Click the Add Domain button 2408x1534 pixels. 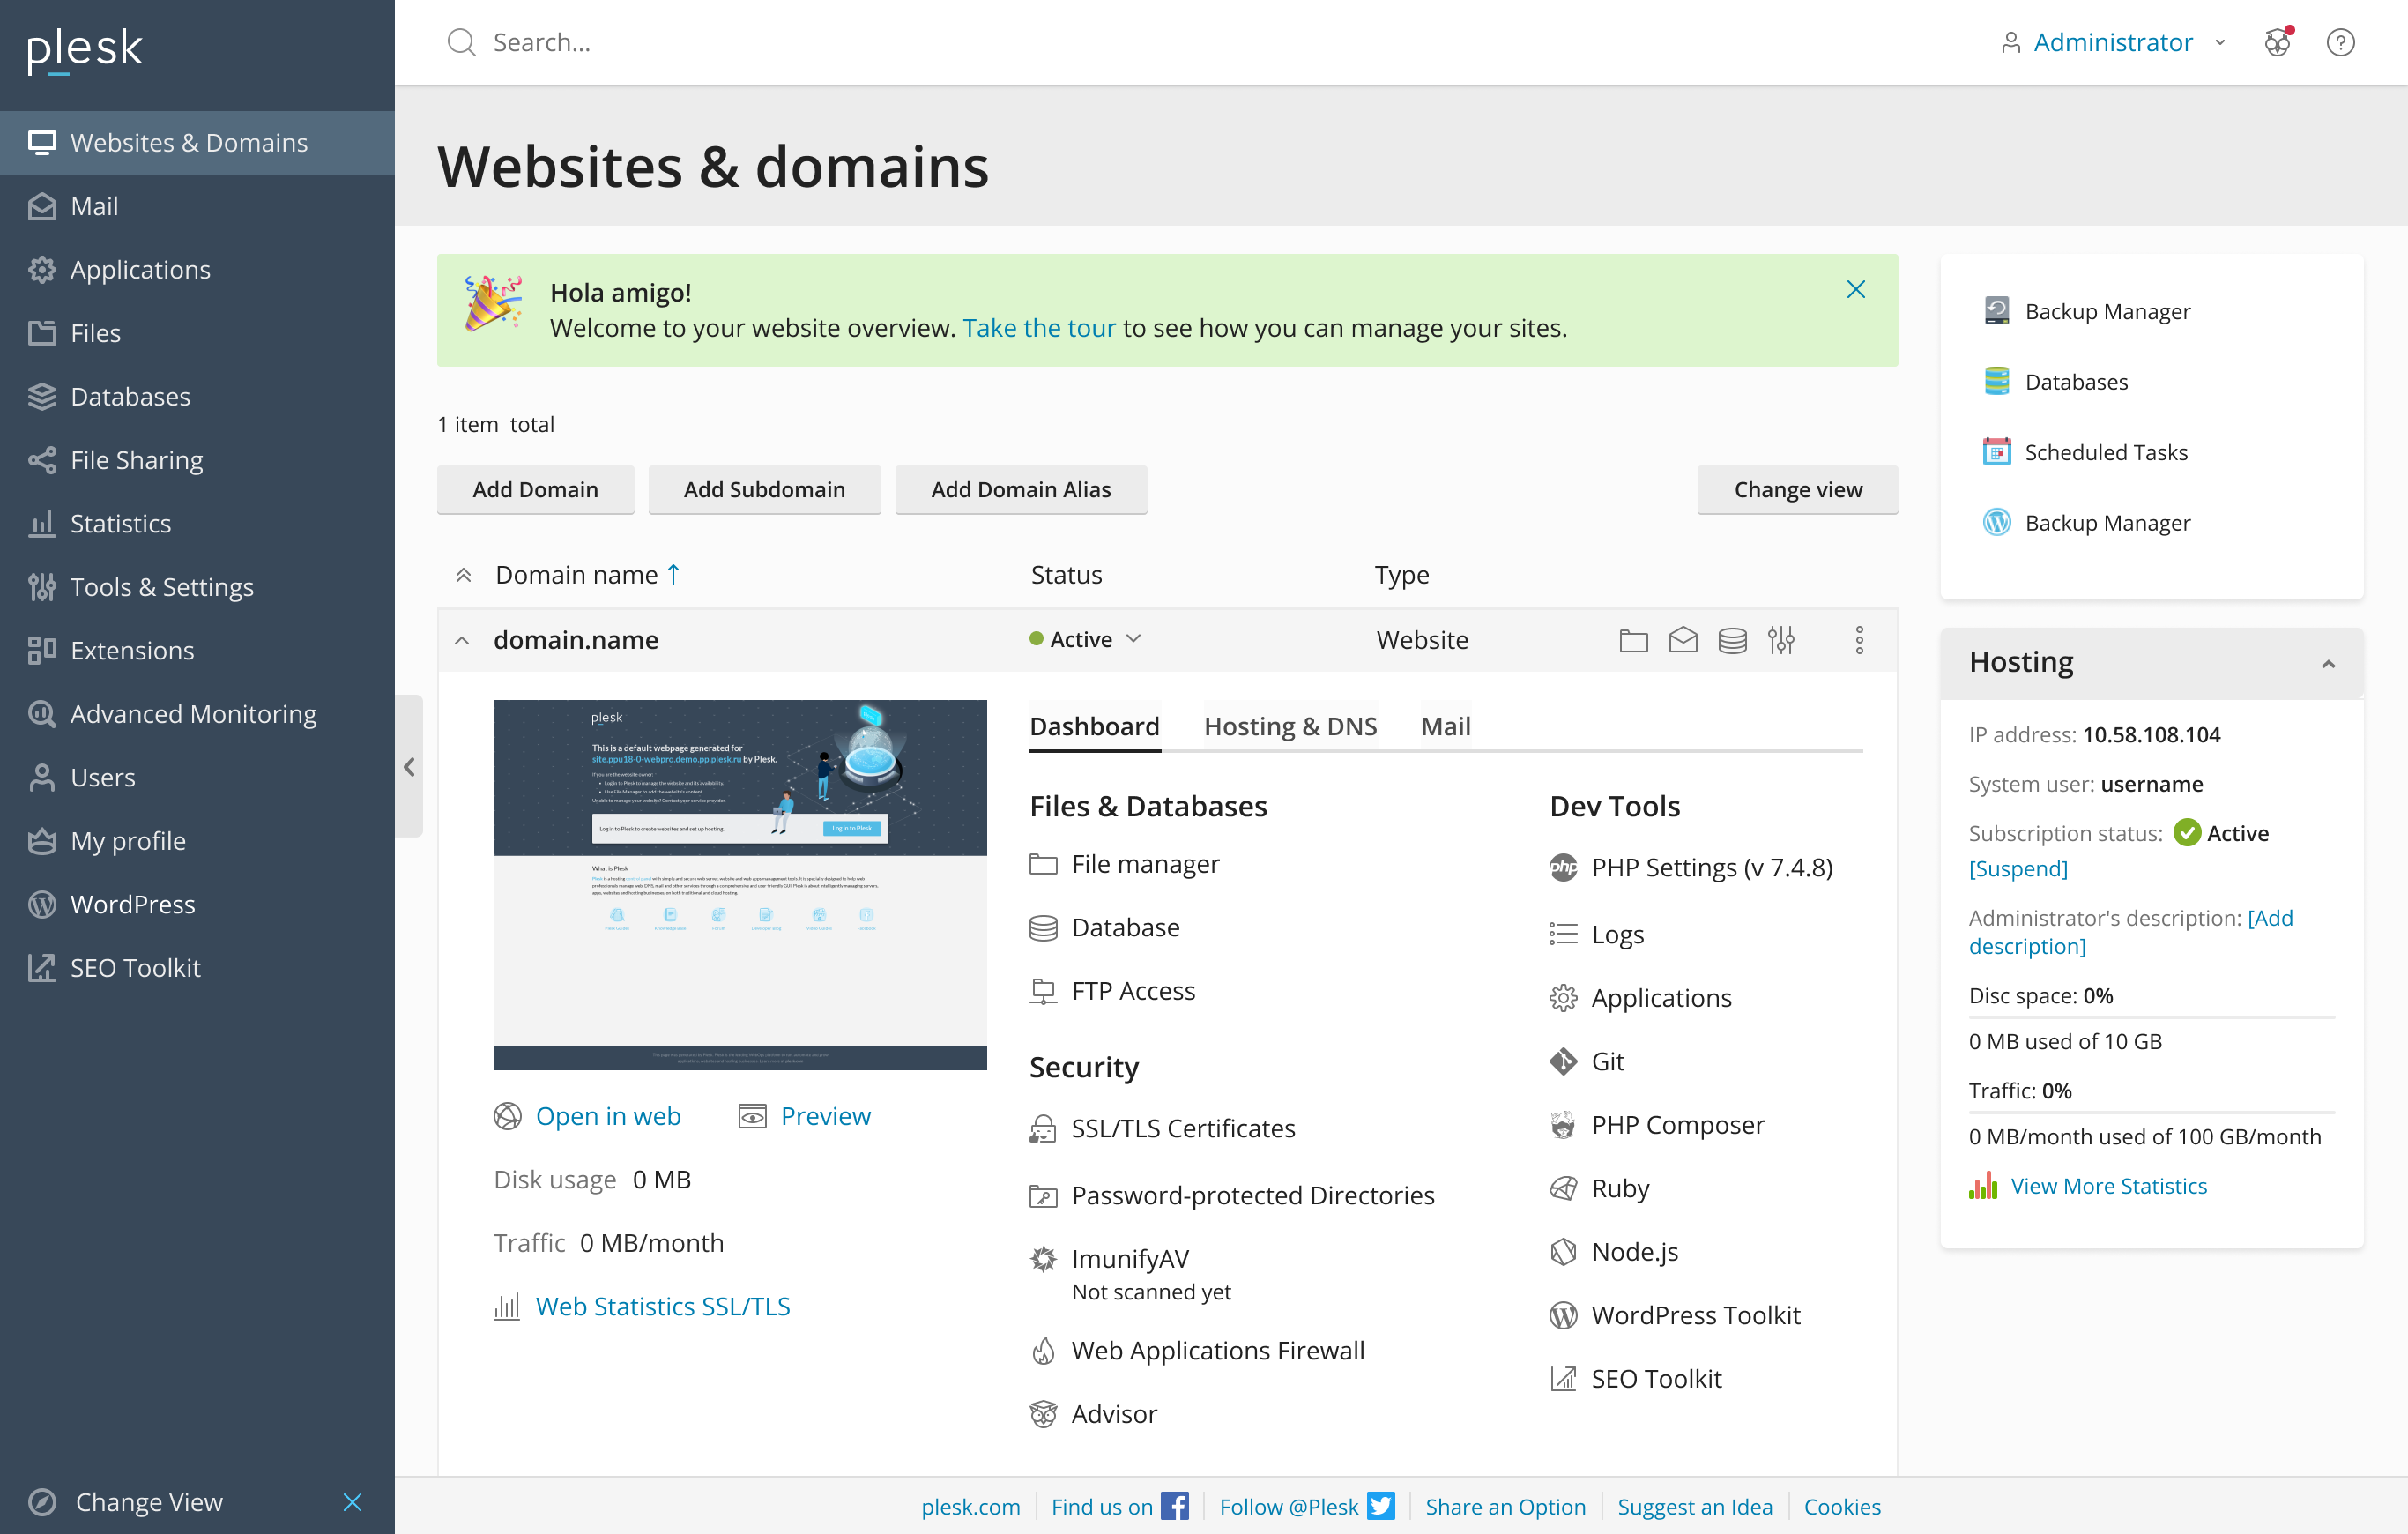click(x=535, y=489)
